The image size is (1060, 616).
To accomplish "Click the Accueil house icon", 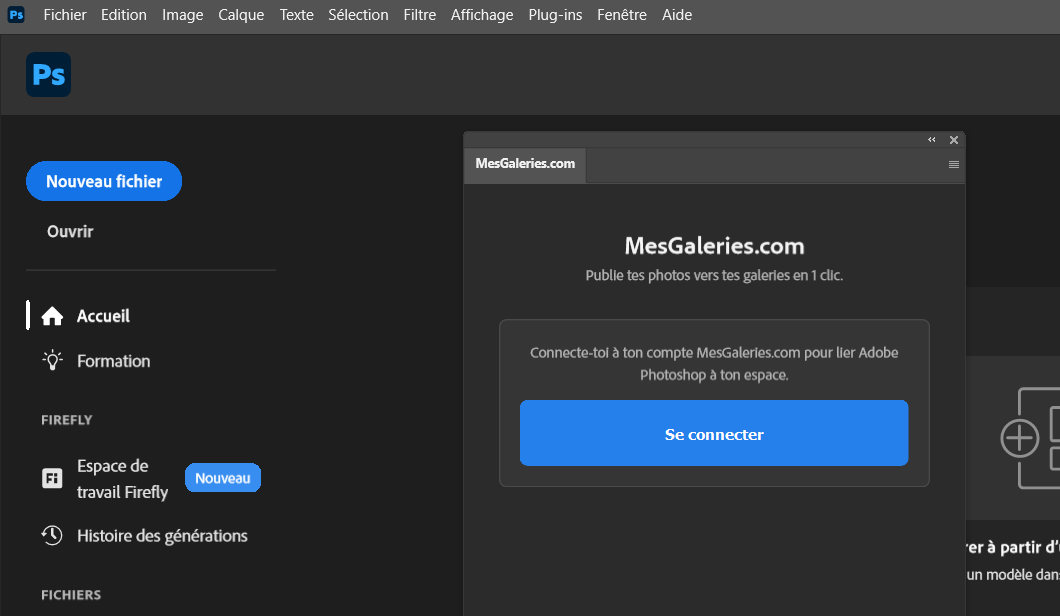I will [52, 316].
